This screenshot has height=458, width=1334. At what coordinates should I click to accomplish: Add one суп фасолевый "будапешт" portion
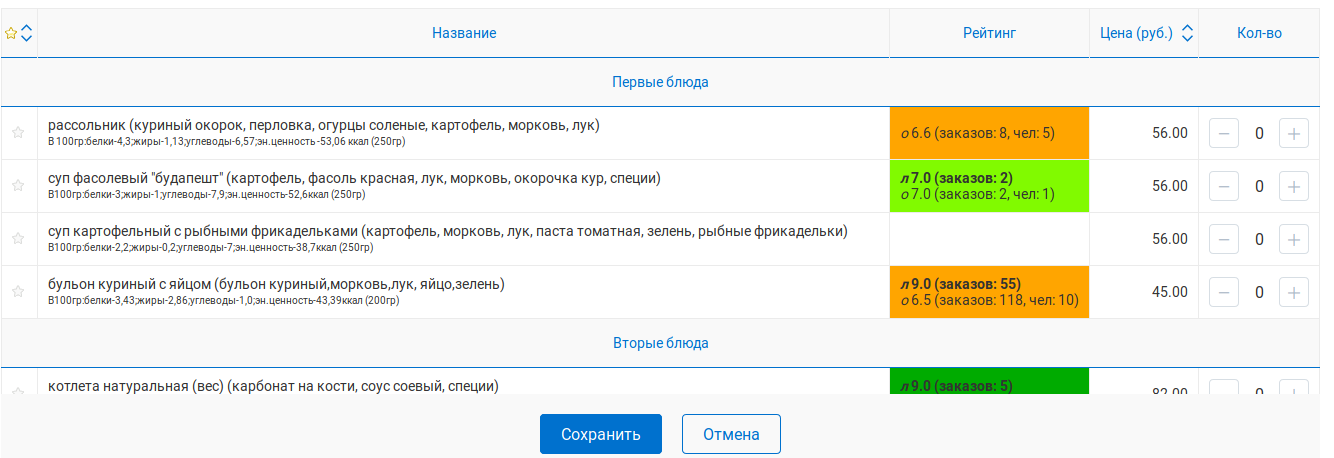coord(1294,186)
